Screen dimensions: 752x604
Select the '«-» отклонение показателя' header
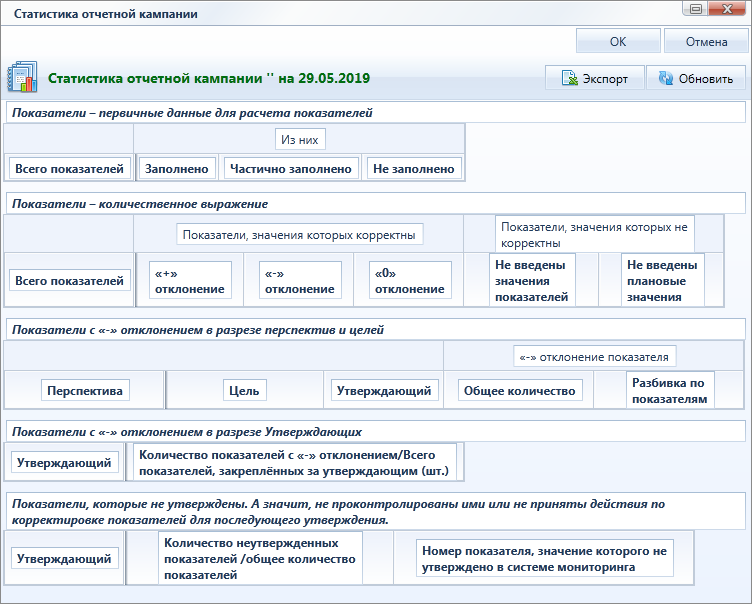pos(594,357)
